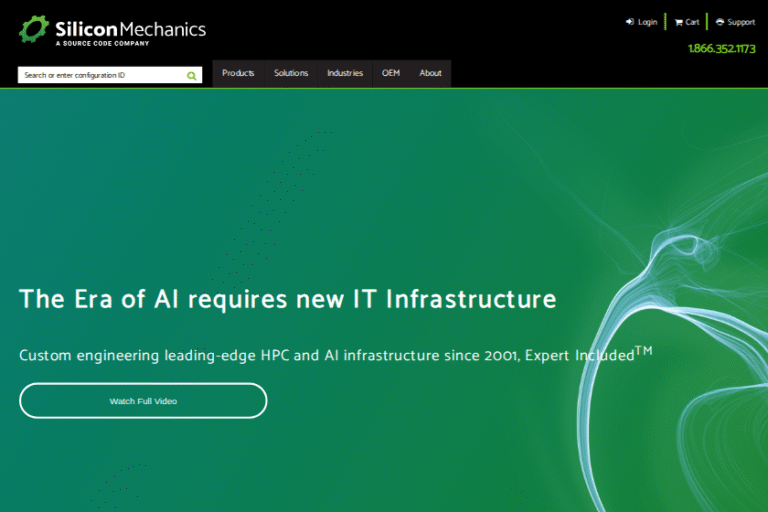
Task: Open the Industries menu
Action: click(x=345, y=73)
